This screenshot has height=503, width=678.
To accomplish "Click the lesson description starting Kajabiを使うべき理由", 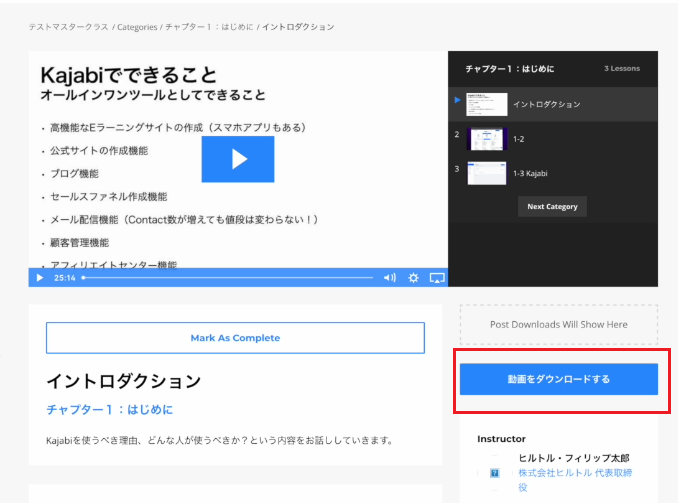I will 220,441.
